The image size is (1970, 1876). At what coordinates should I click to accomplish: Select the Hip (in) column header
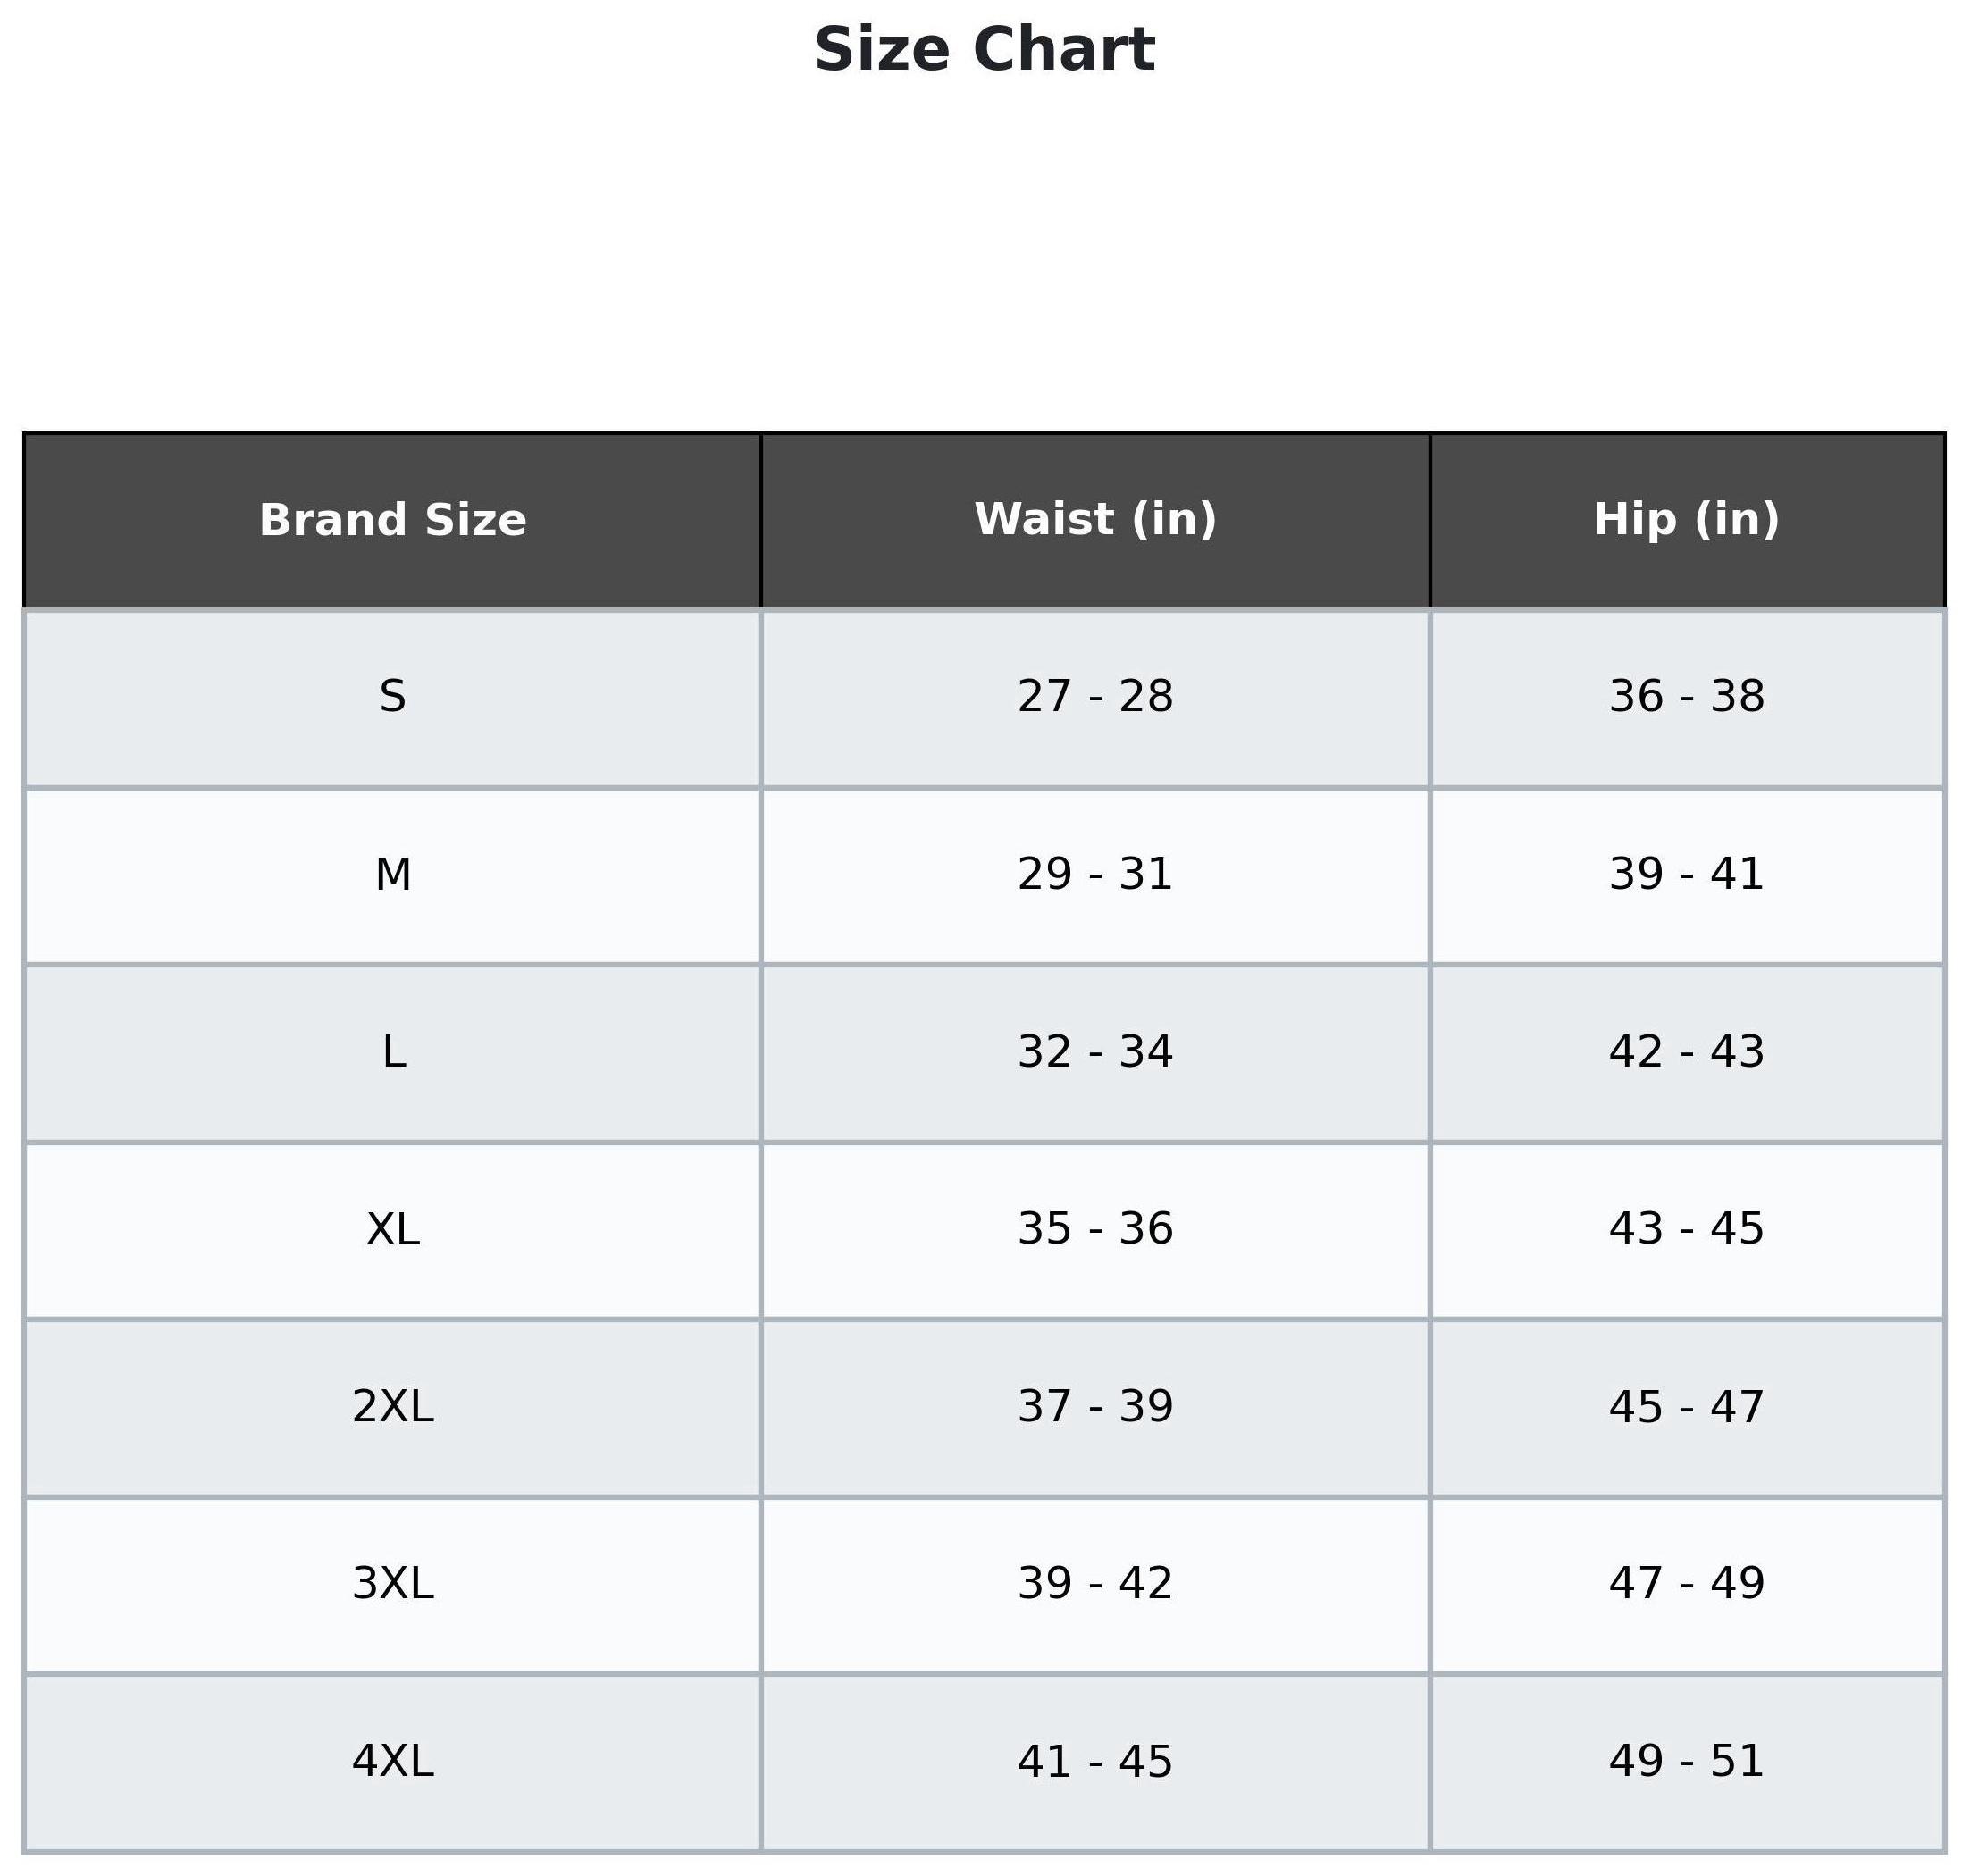[1686, 520]
